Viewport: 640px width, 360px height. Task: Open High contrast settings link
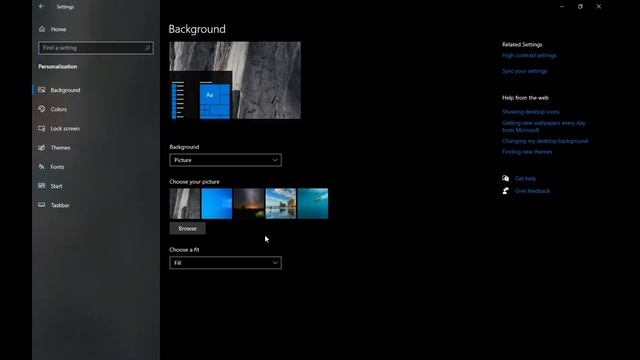(x=529, y=56)
